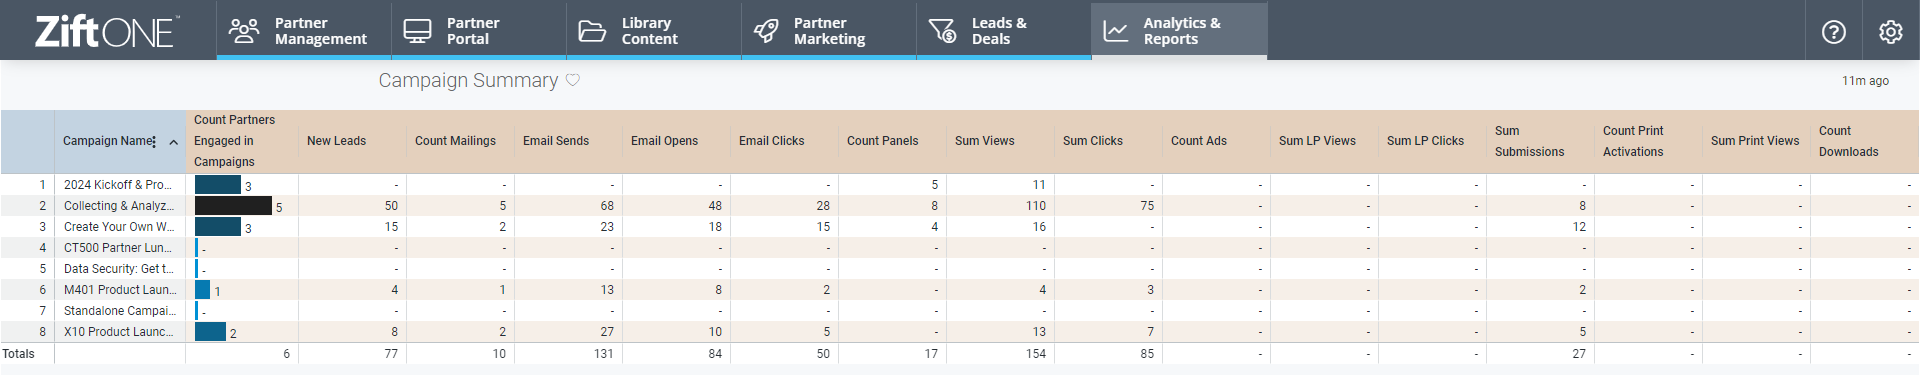Open Campaign Name column options menu
This screenshot has width=1920, height=375.
coord(154,142)
